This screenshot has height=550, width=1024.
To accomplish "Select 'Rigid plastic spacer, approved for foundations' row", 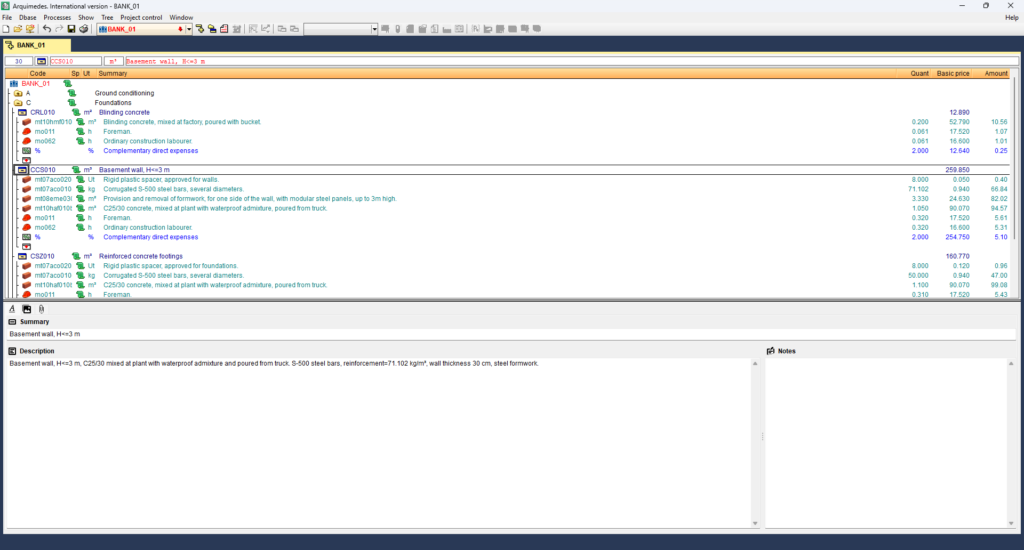I will (170, 266).
